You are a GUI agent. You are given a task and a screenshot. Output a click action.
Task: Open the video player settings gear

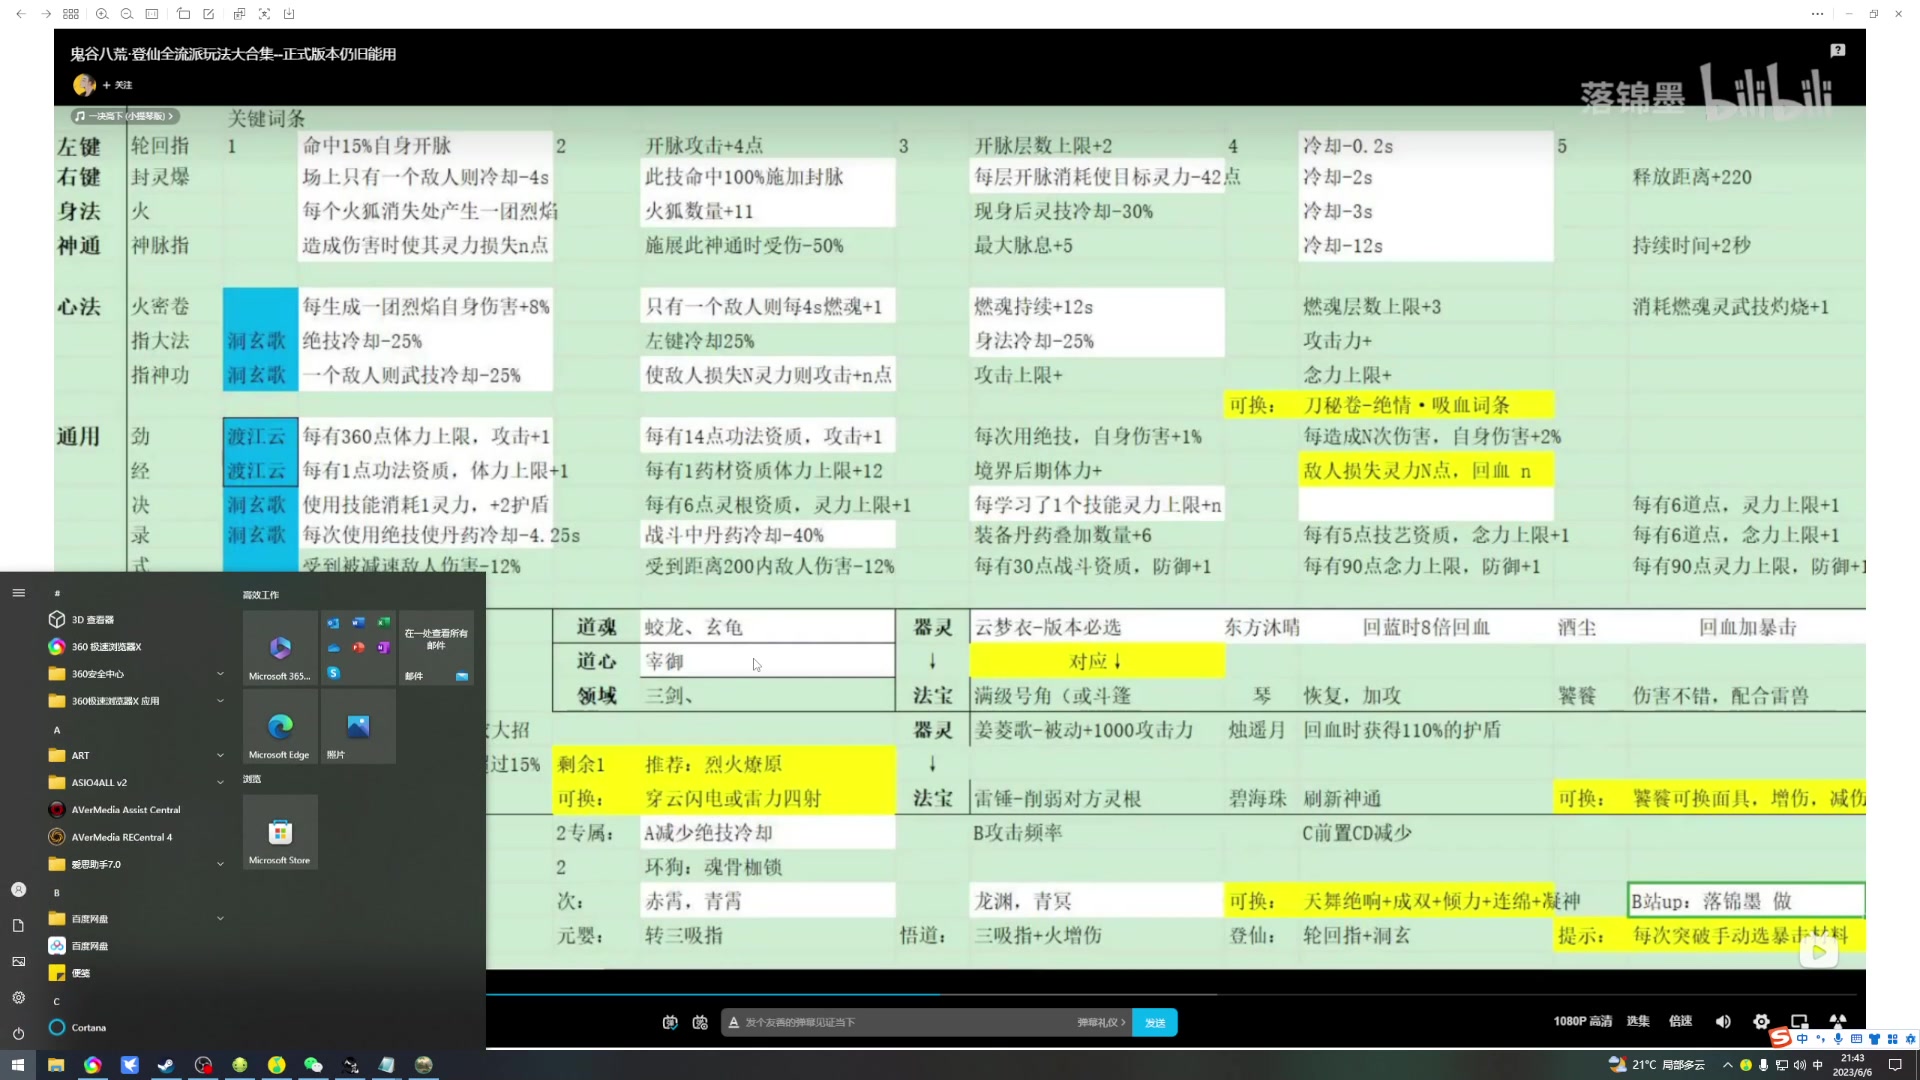[1761, 1021]
